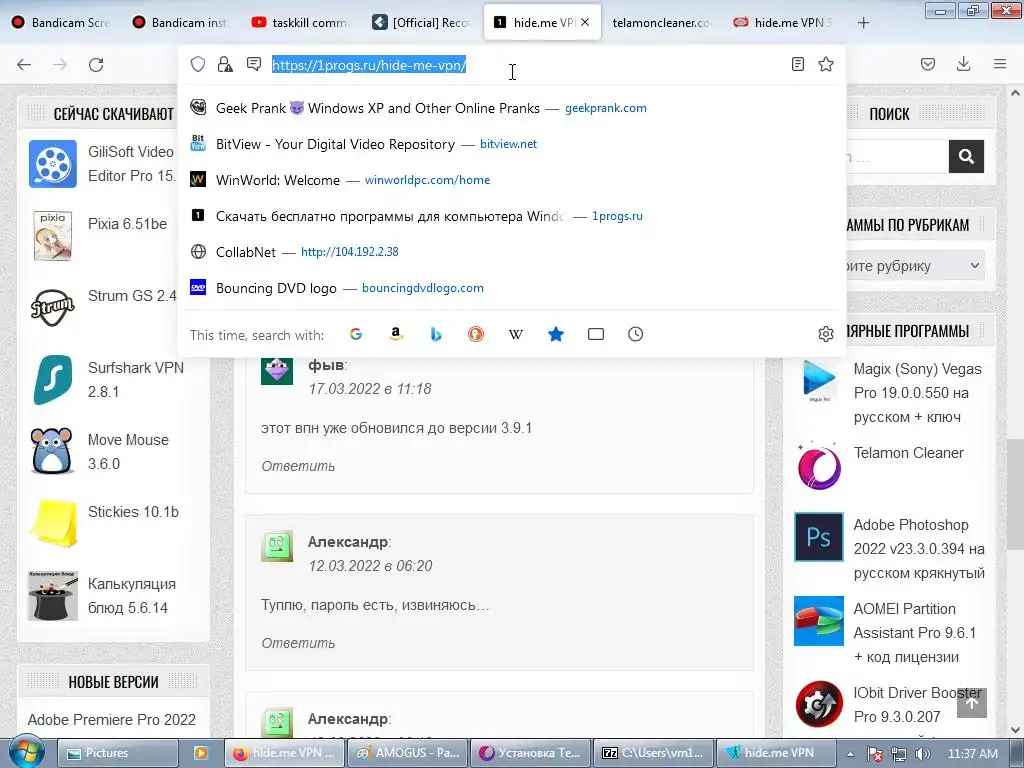Select BitView suggestion
This screenshot has height=768, width=1024.
[511, 144]
